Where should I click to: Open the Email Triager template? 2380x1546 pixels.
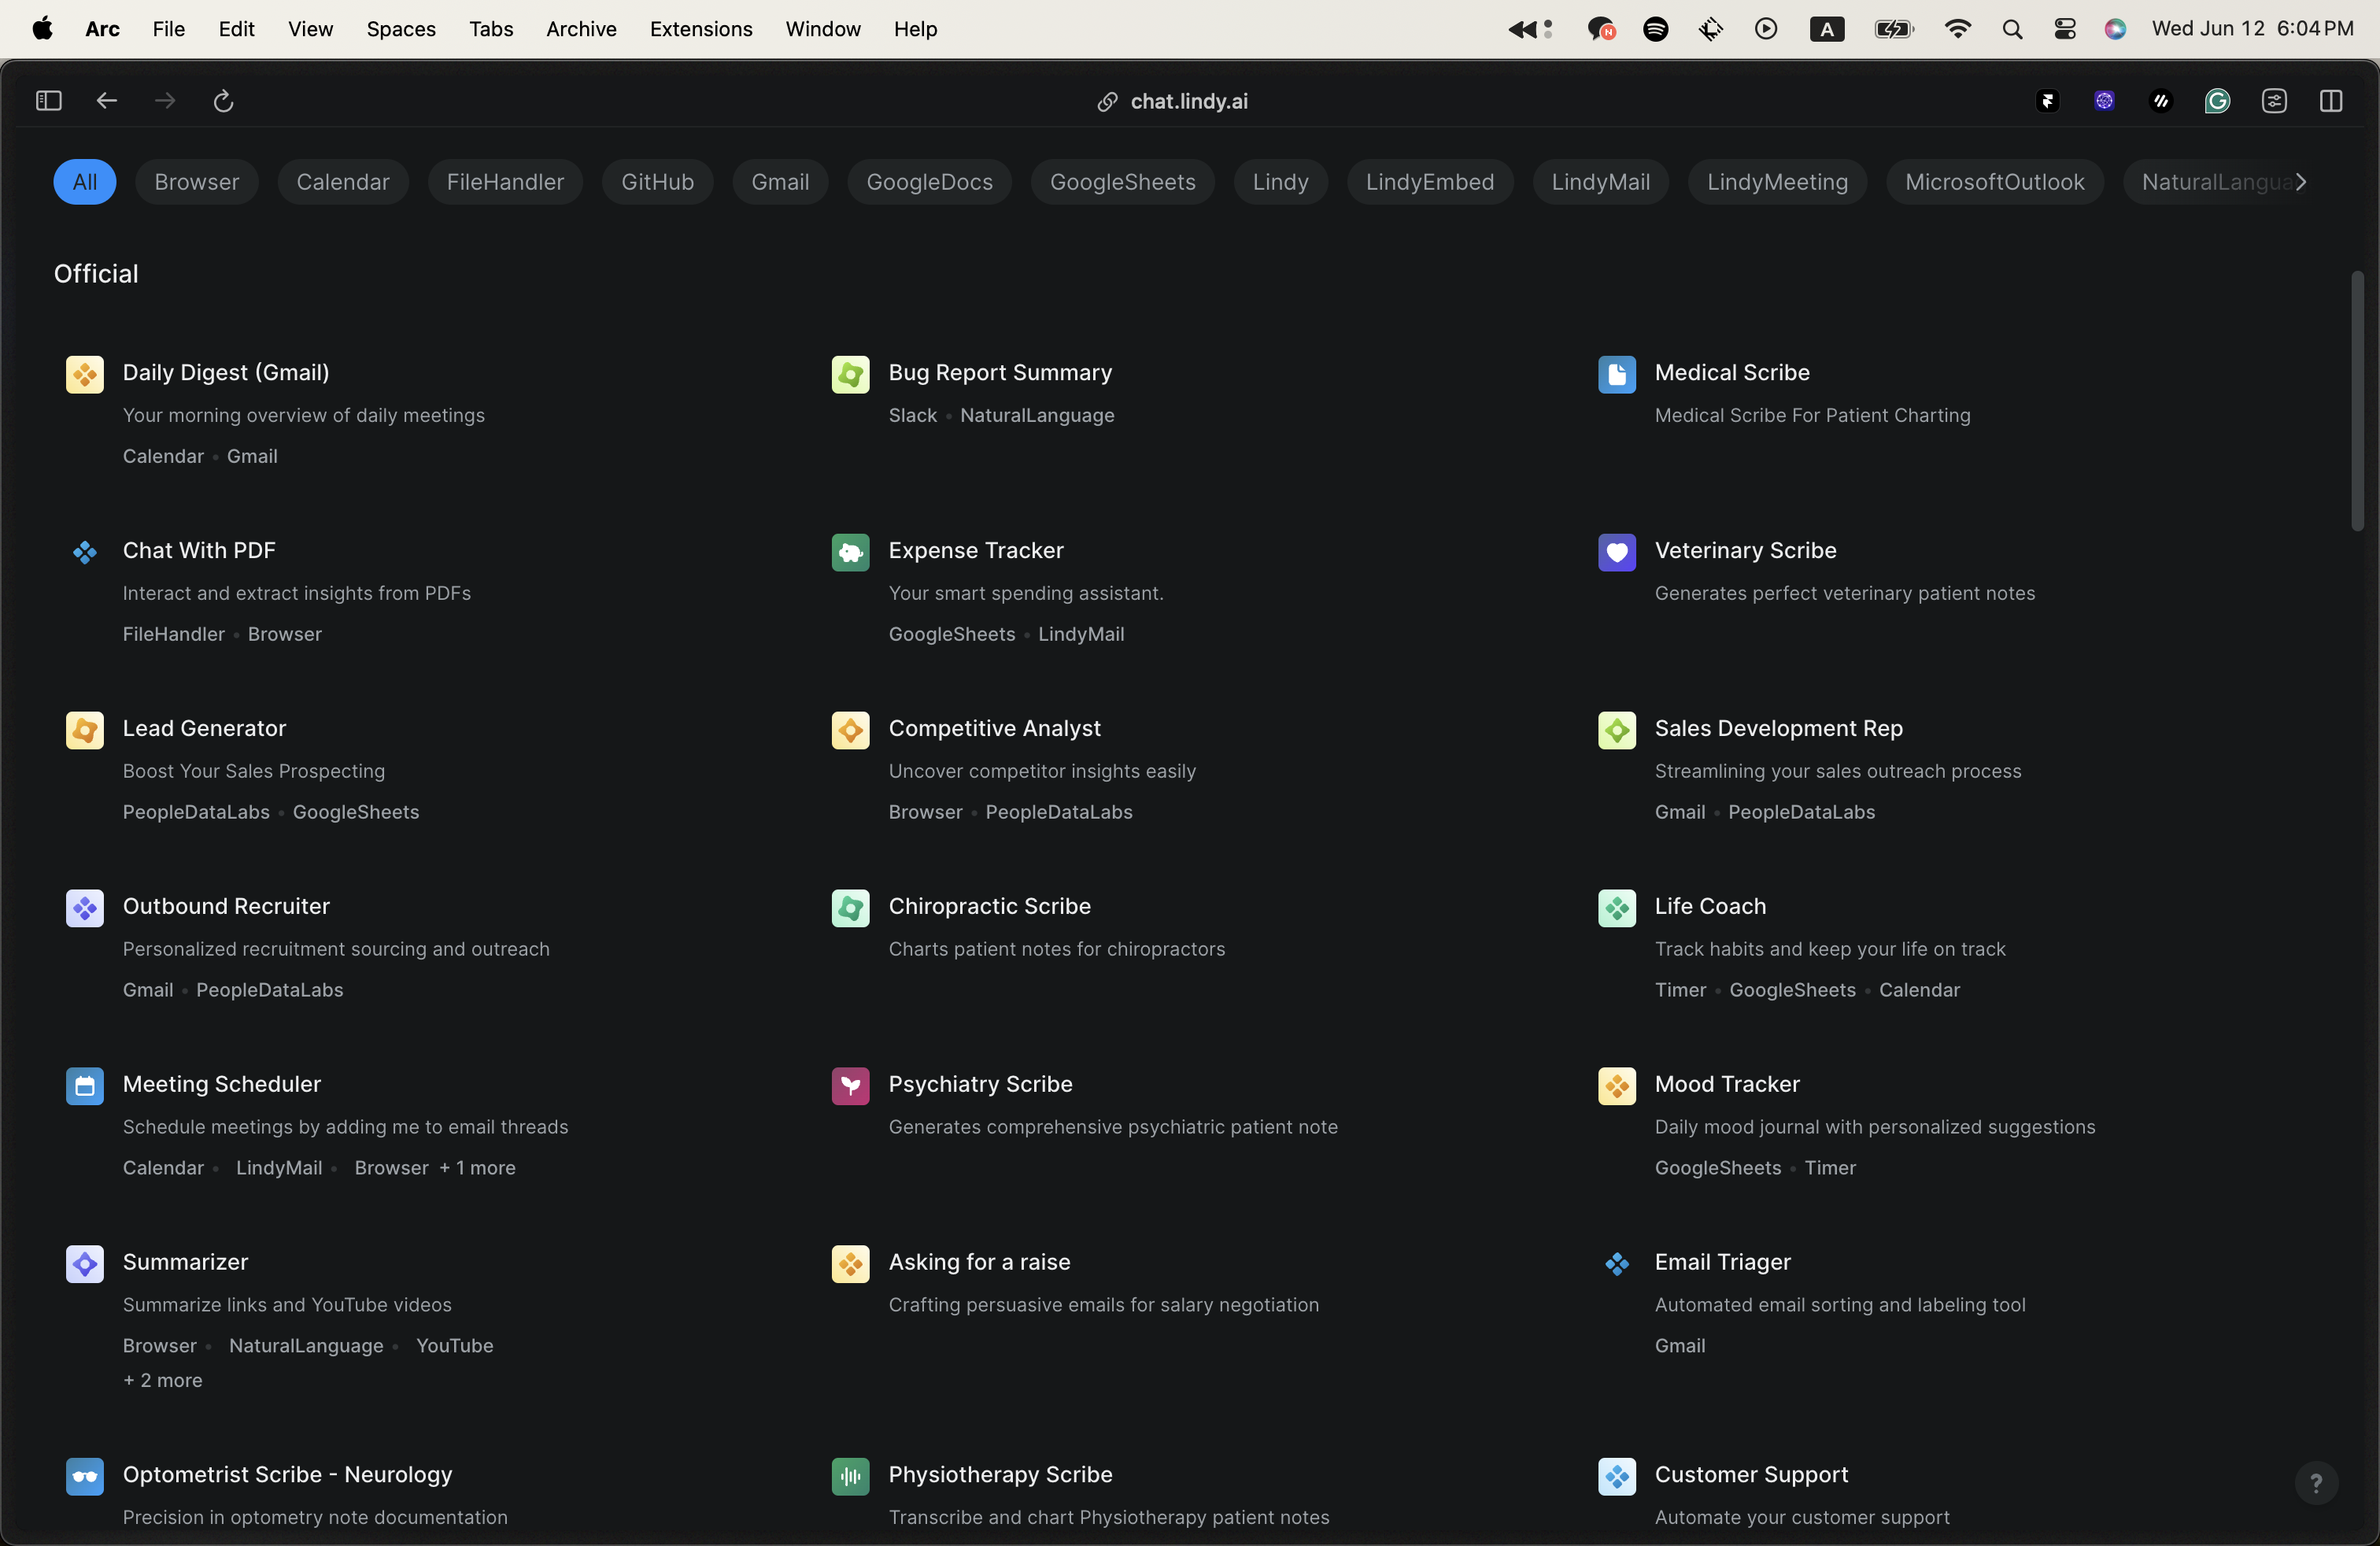pos(1722,1263)
